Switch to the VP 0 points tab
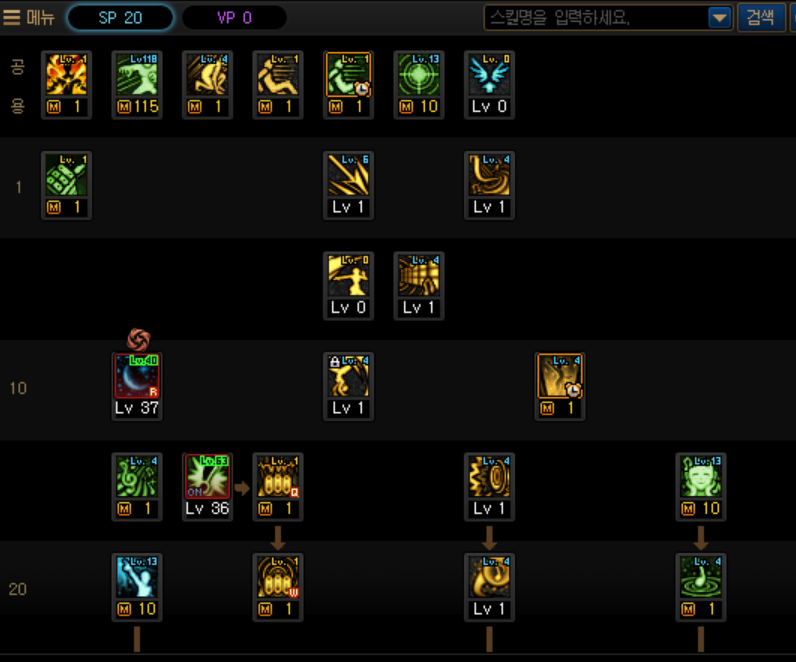Screen dimensions: 796x662 click(234, 18)
